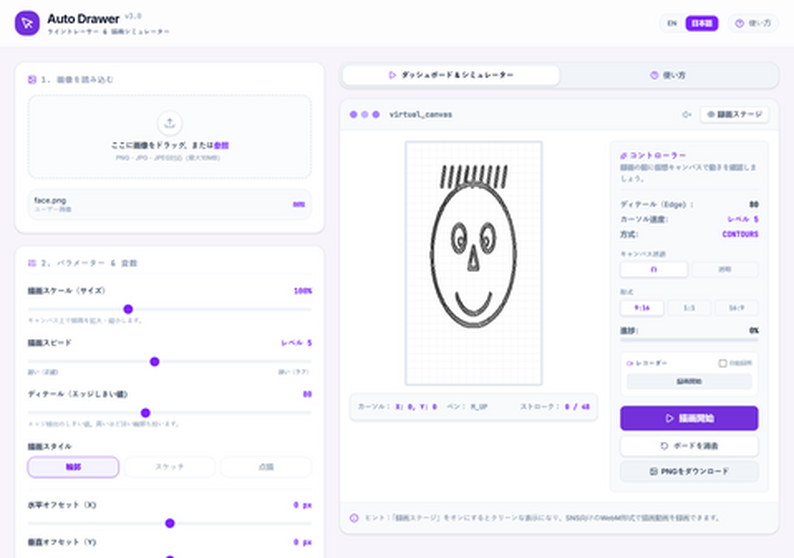Viewport: 794px width, 558px height.
Task: Click the smiley face drawing canvas
Action: [x=473, y=263]
